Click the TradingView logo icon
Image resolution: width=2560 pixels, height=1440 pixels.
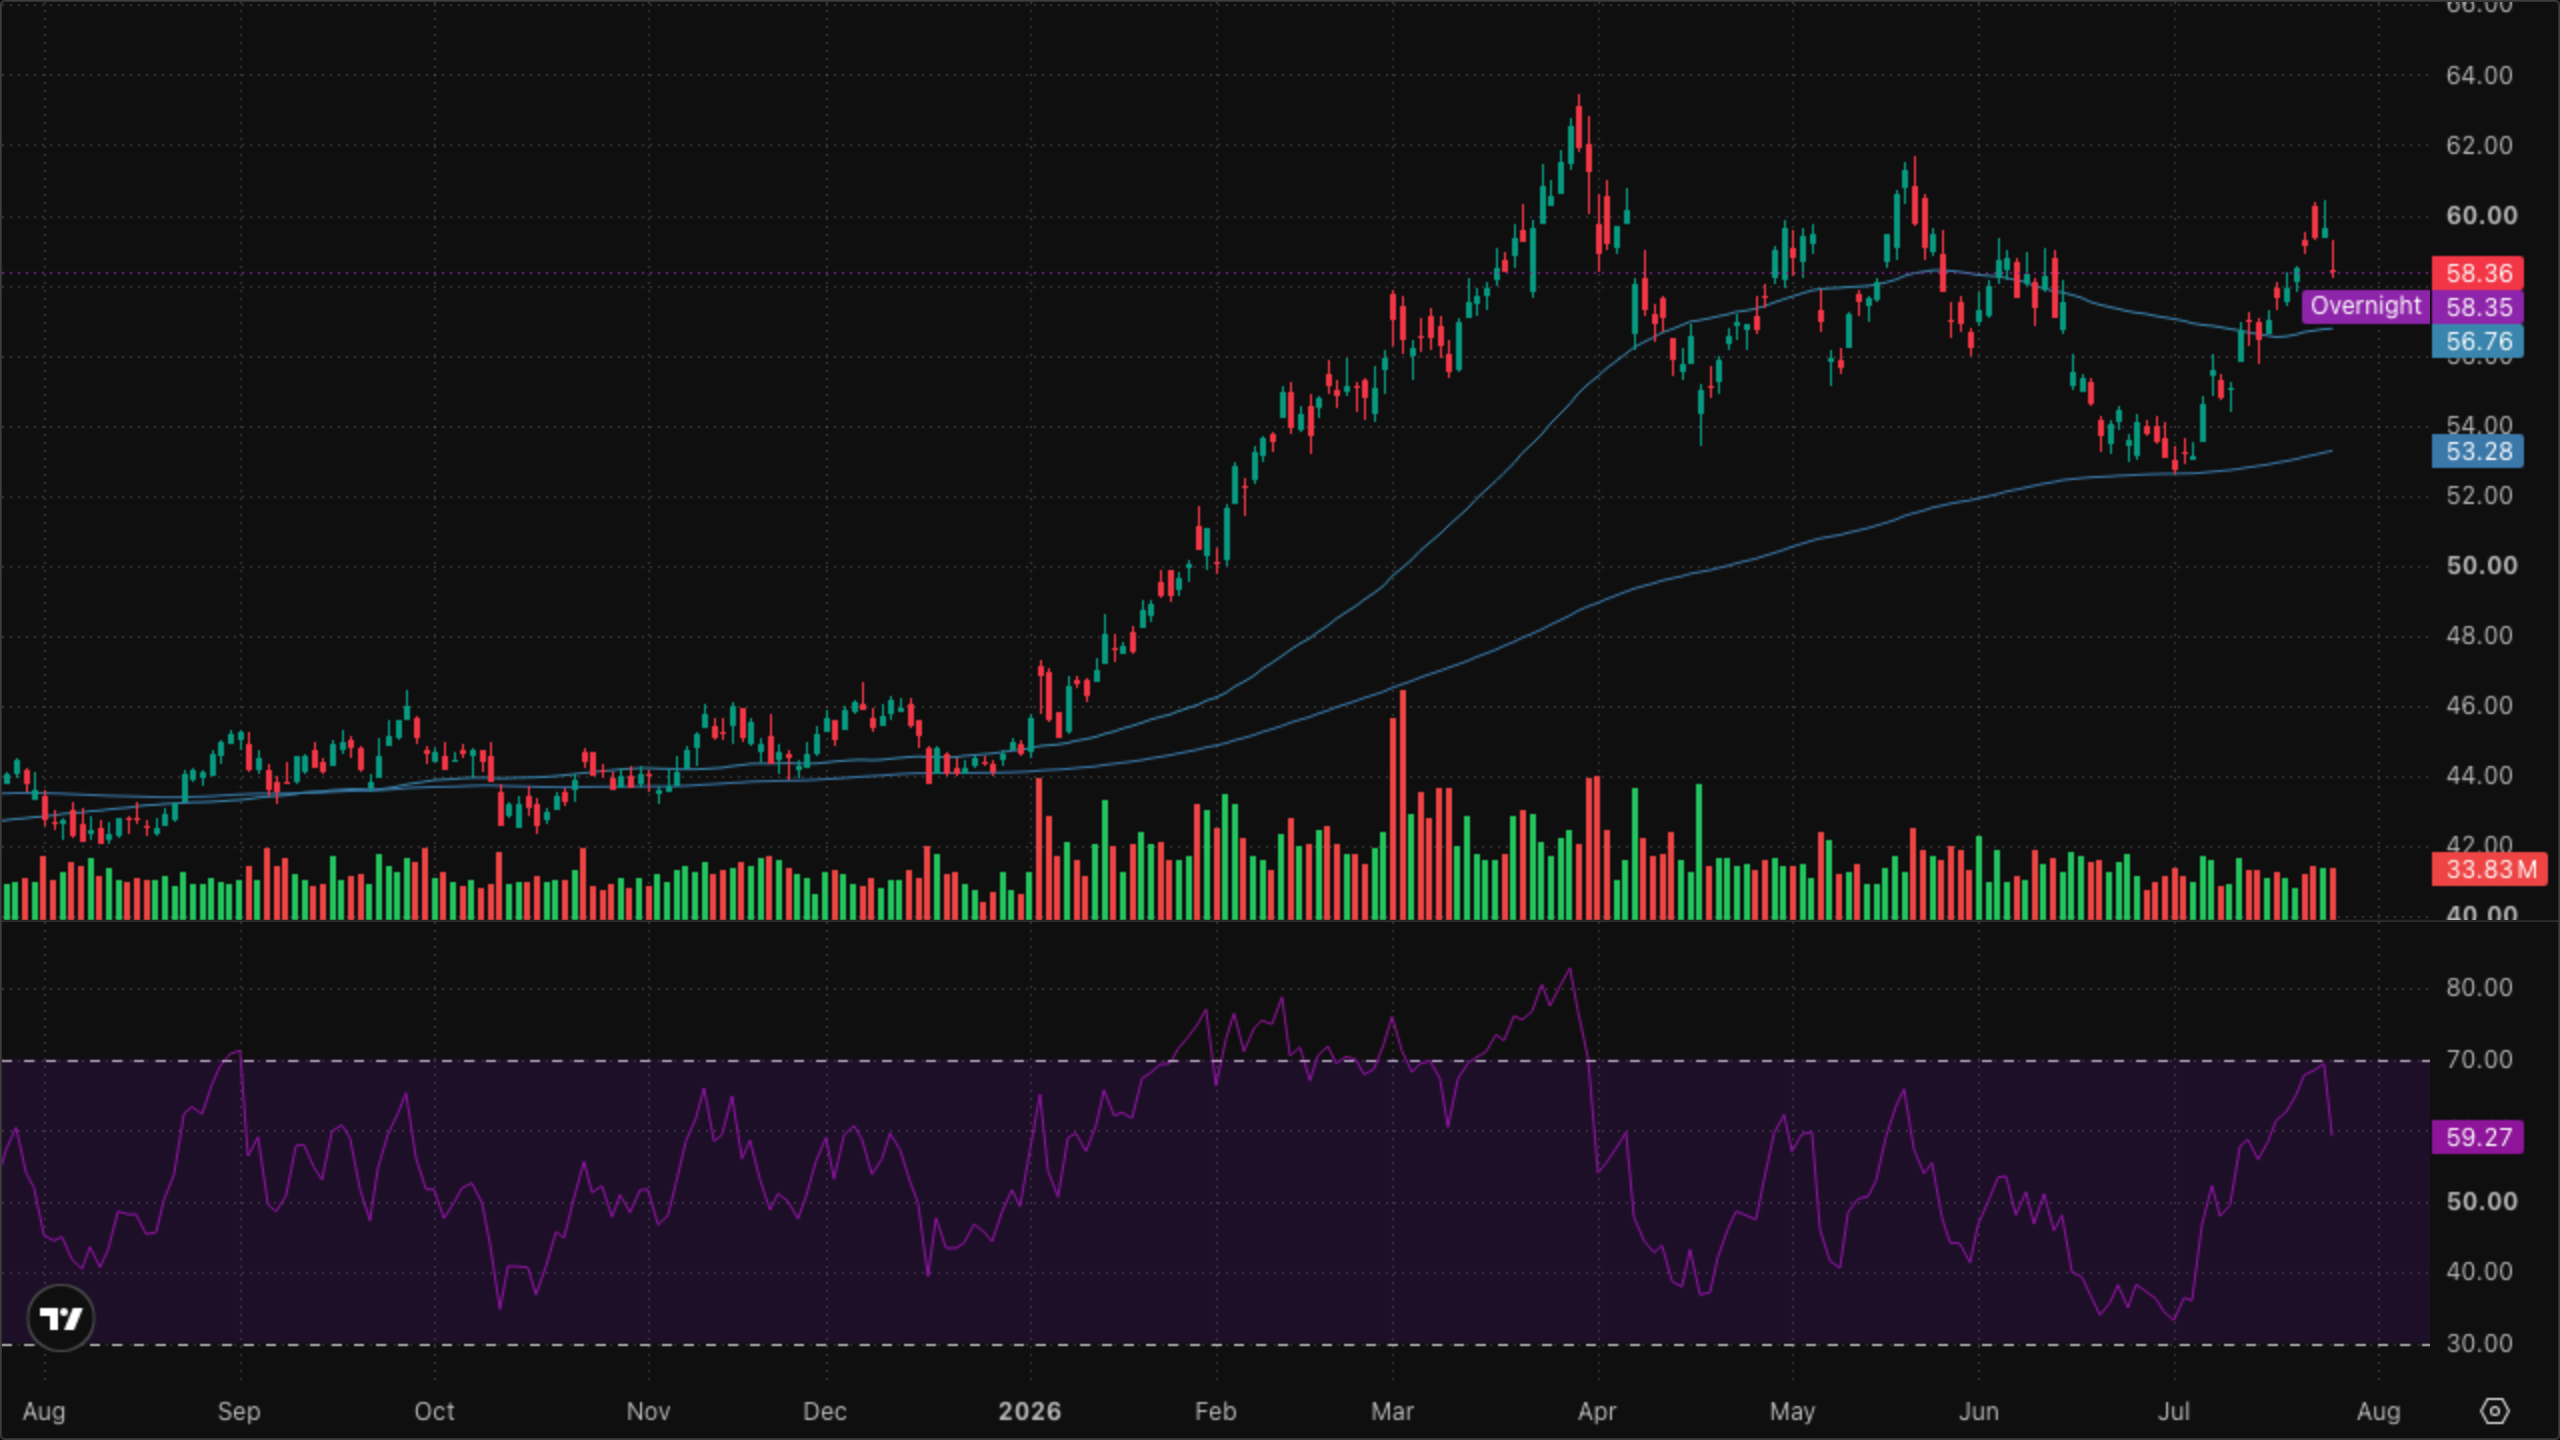(61, 1318)
